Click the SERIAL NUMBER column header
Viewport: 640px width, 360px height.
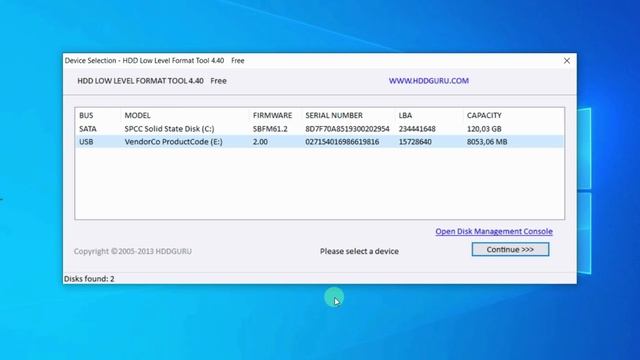[334, 116]
